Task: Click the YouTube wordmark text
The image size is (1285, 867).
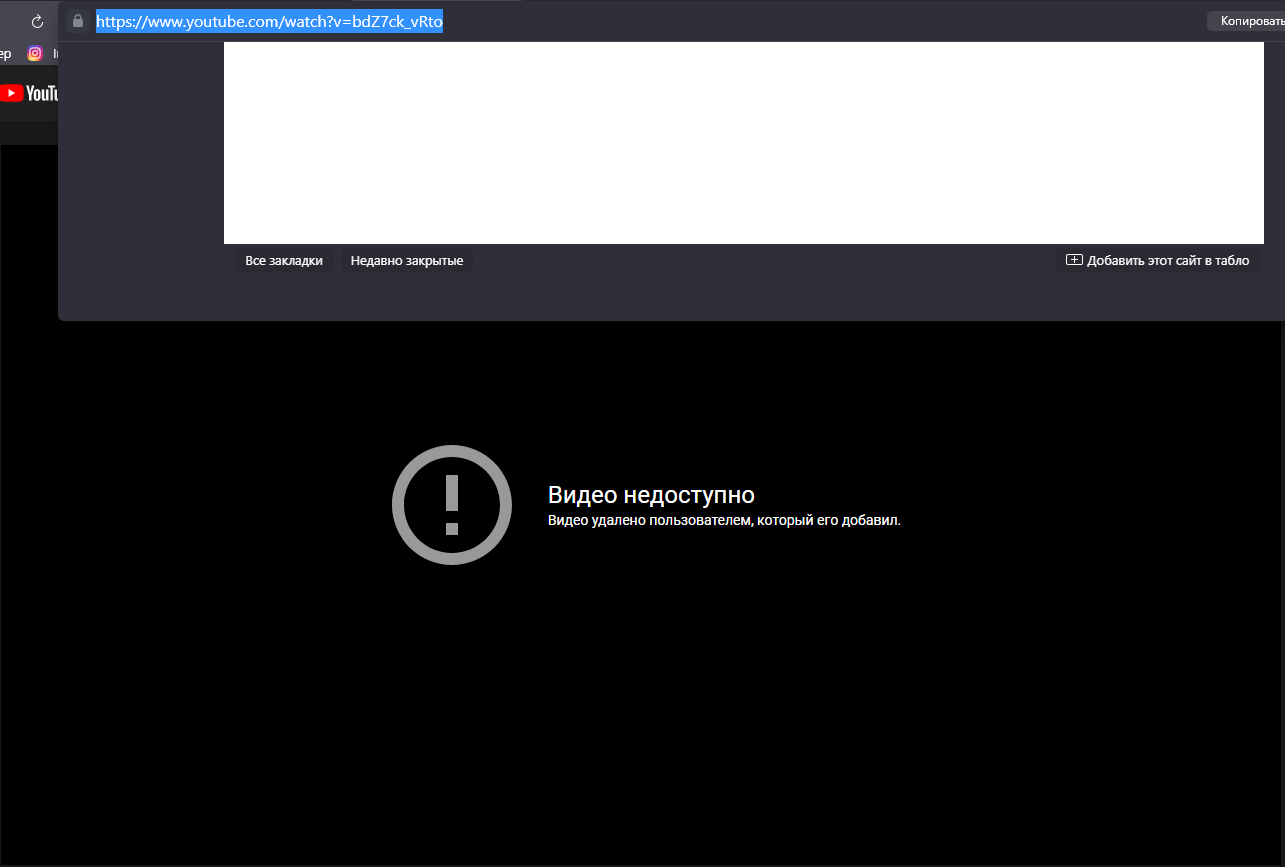Action: pyautogui.click(x=42, y=93)
